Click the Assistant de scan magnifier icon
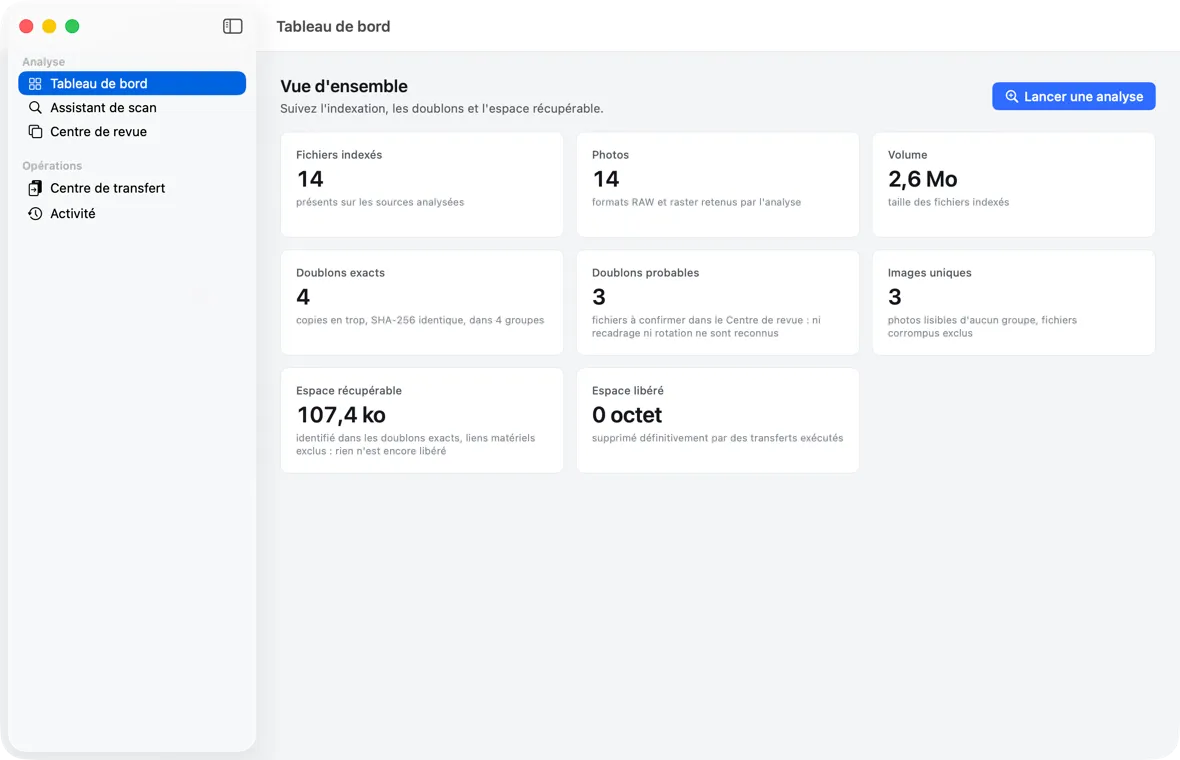 pos(35,108)
